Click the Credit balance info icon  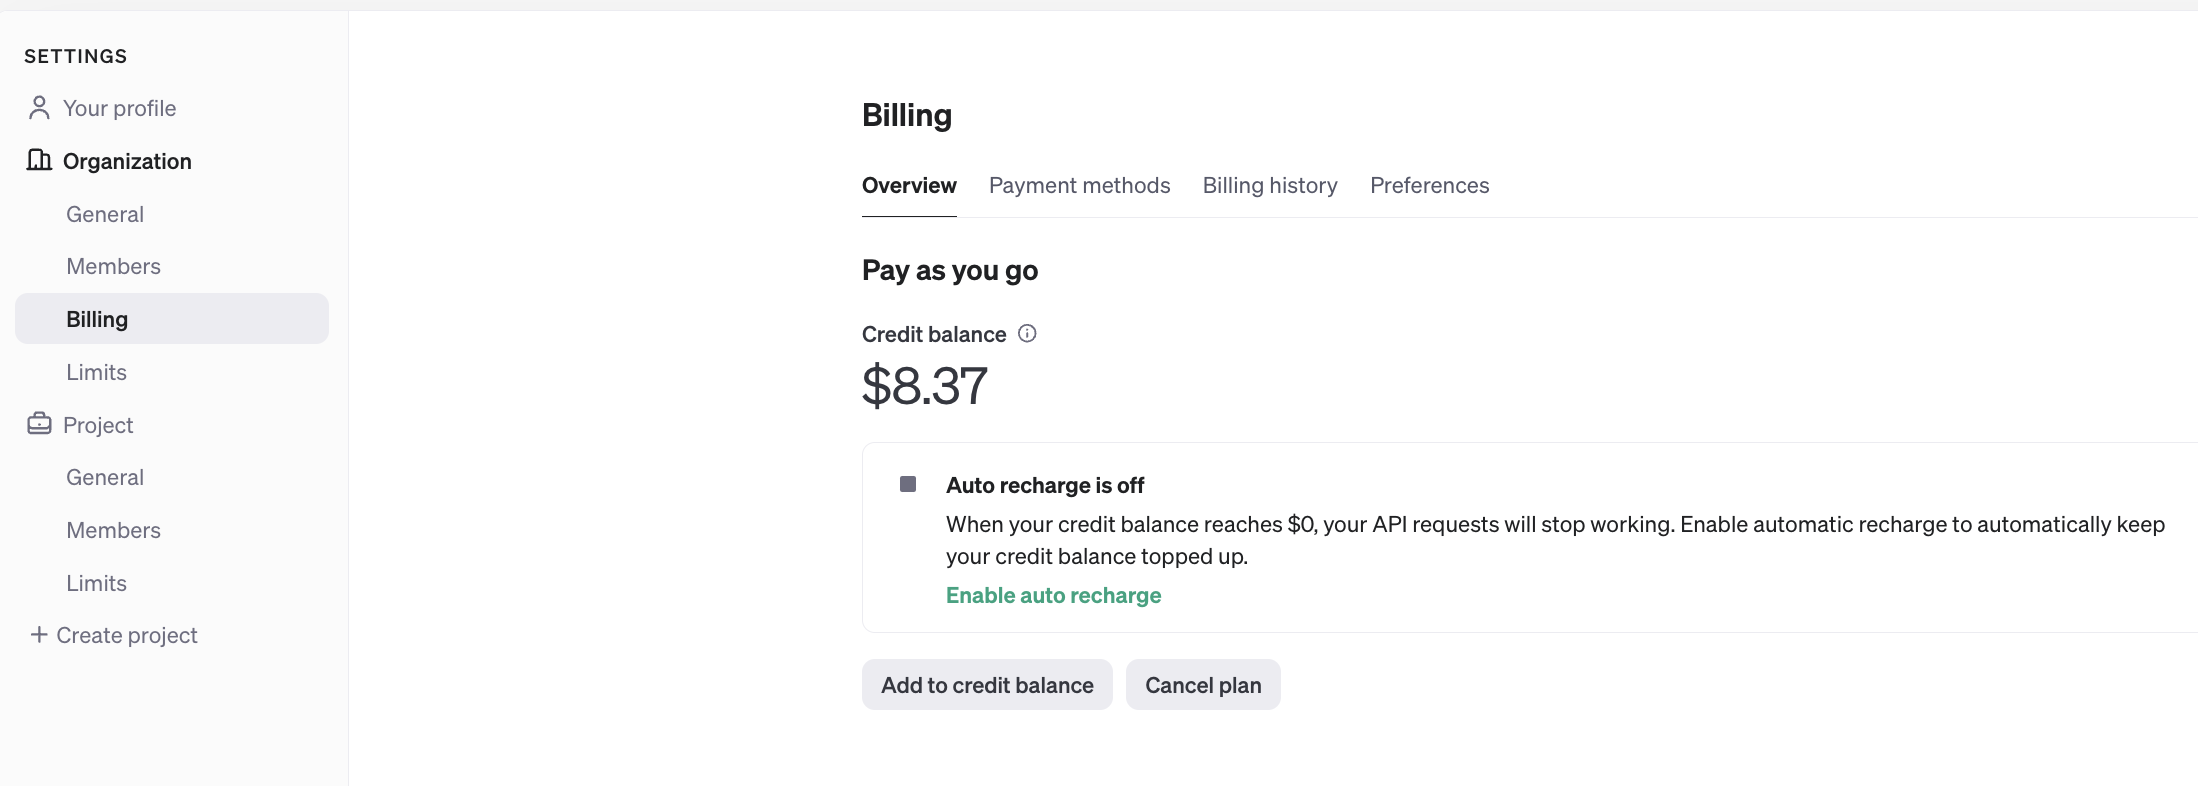[1027, 334]
